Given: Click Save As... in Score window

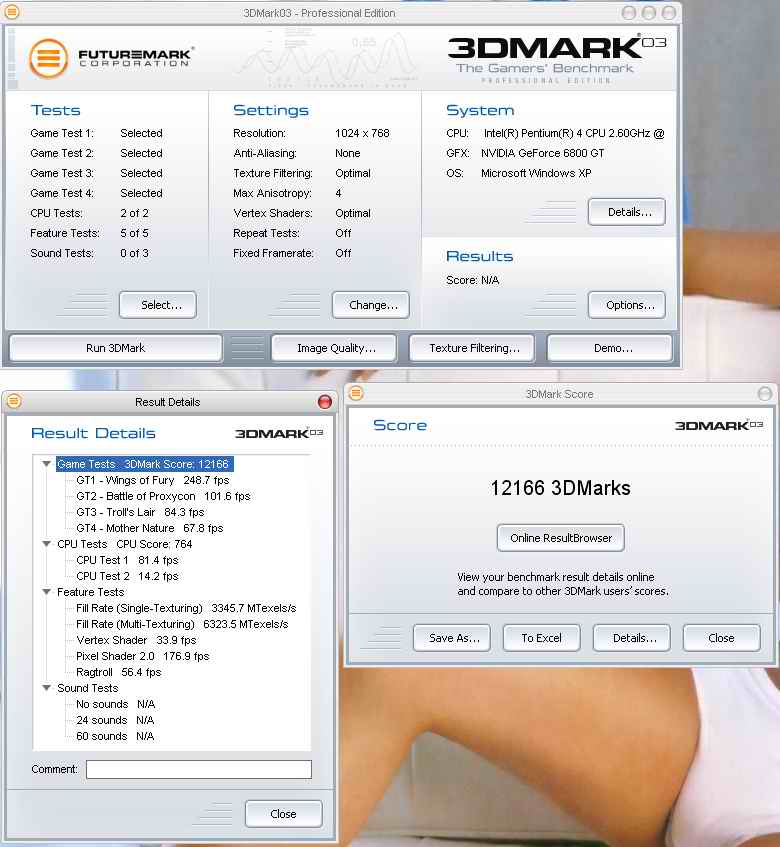Looking at the screenshot, I should [452, 638].
